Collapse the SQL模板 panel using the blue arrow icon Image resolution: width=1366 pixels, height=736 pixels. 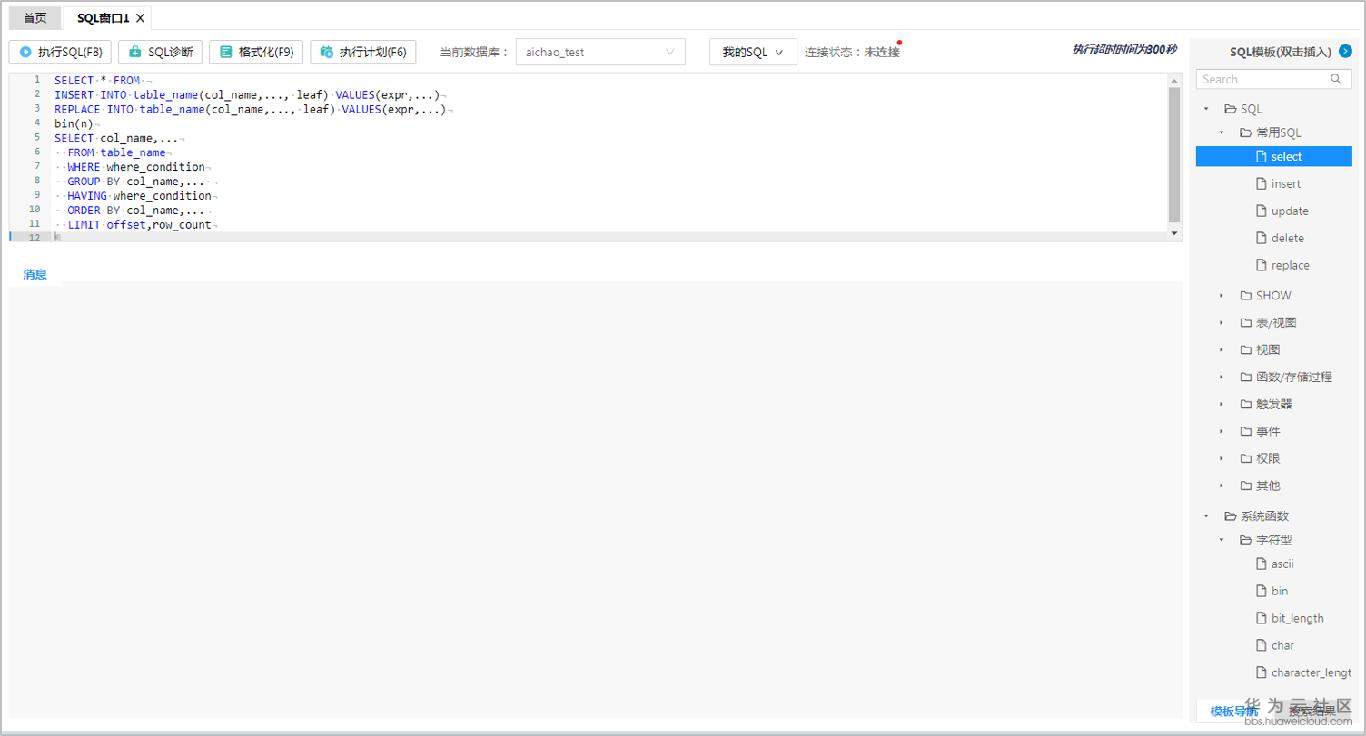[1345, 51]
